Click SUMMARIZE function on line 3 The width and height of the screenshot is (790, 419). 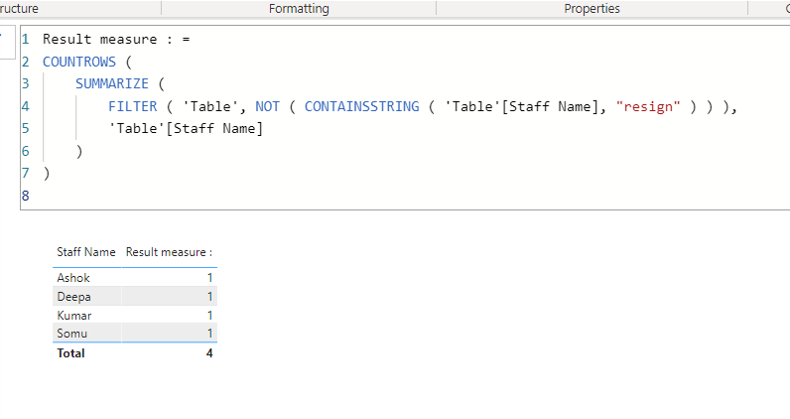[x=112, y=84]
